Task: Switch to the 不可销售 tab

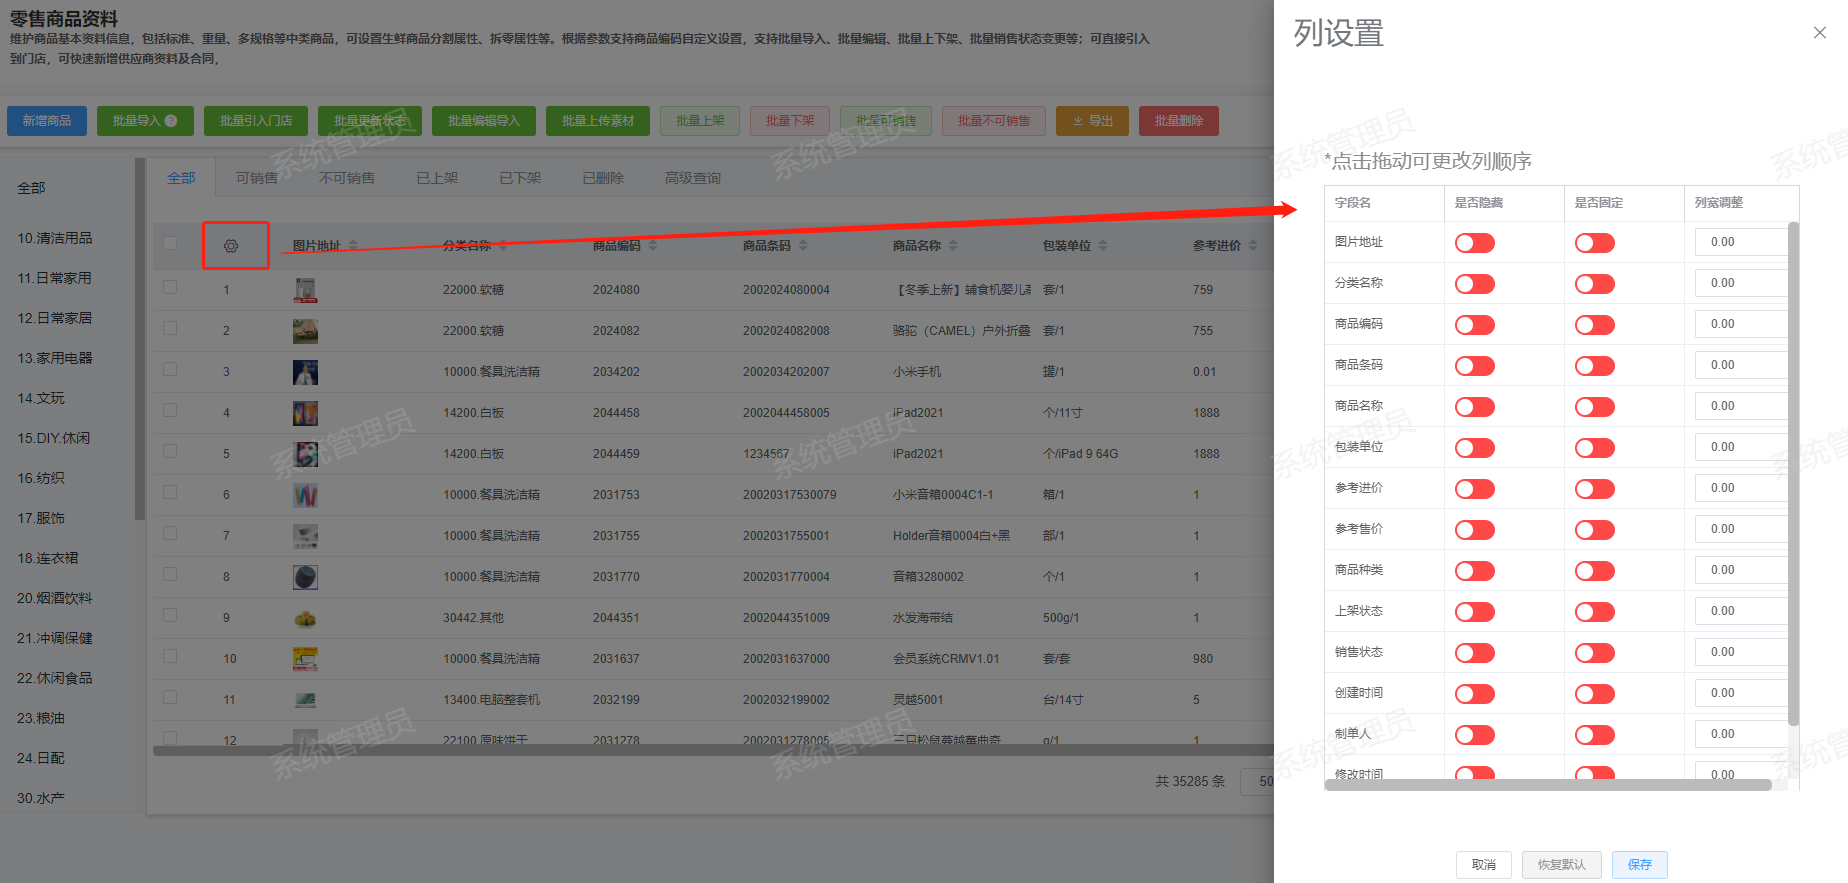Action: pos(347,178)
